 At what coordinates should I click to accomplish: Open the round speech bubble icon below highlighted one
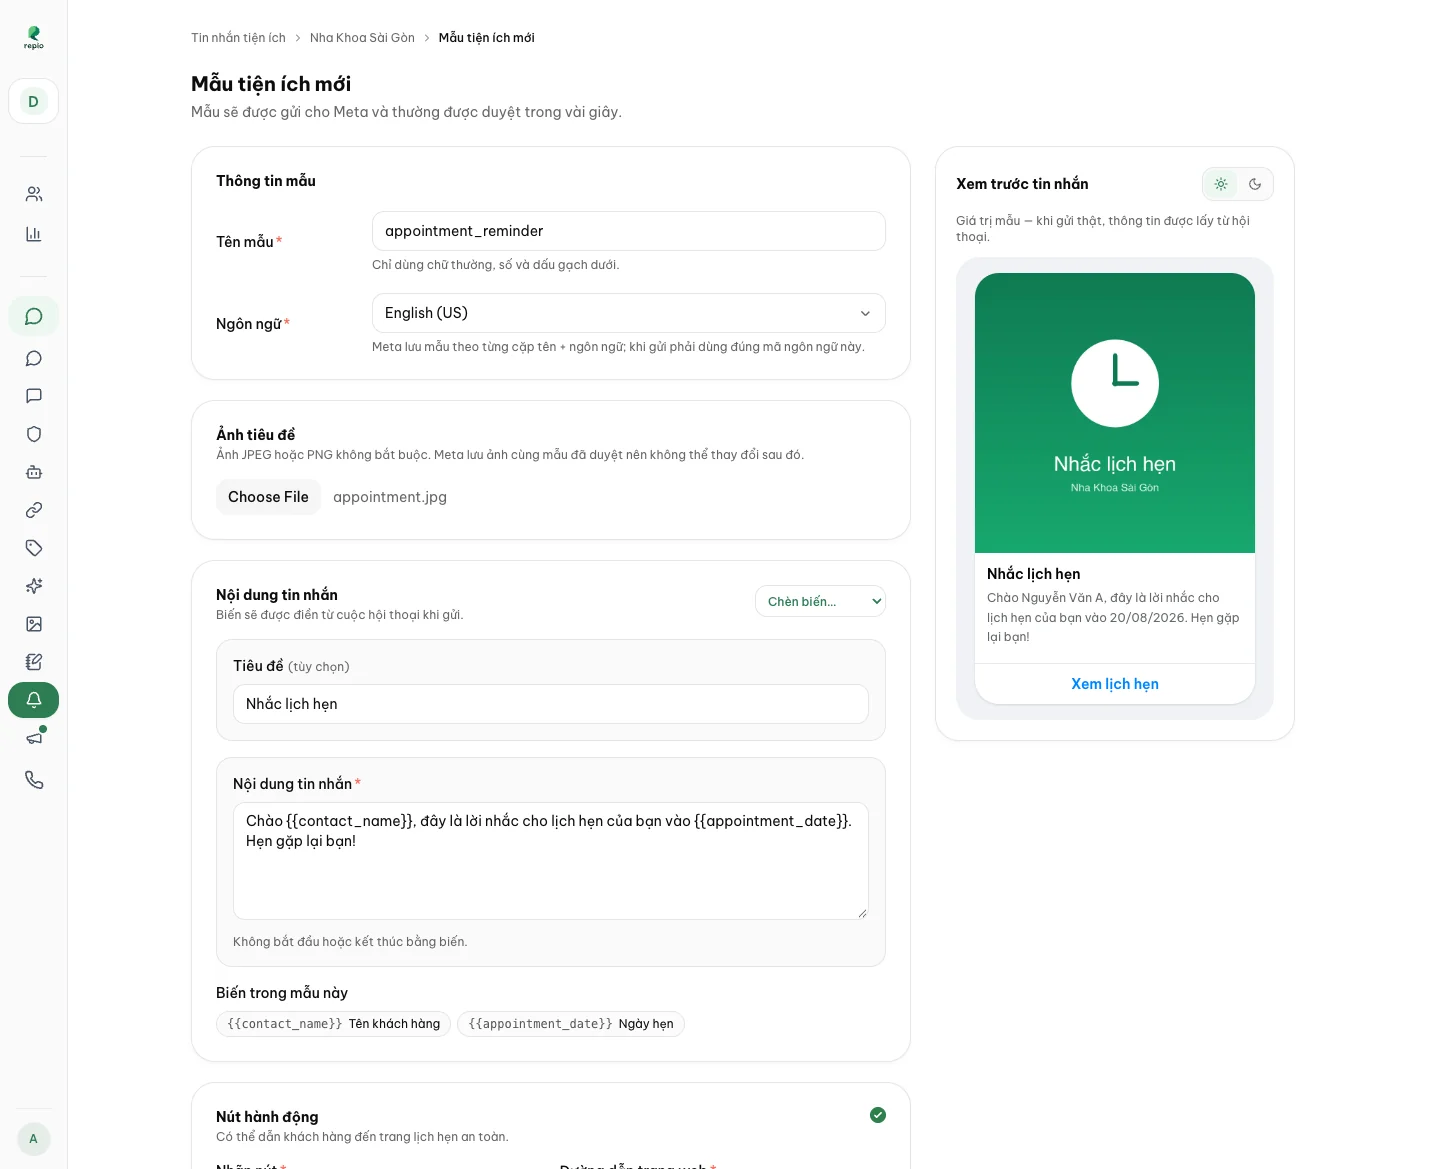coord(34,358)
